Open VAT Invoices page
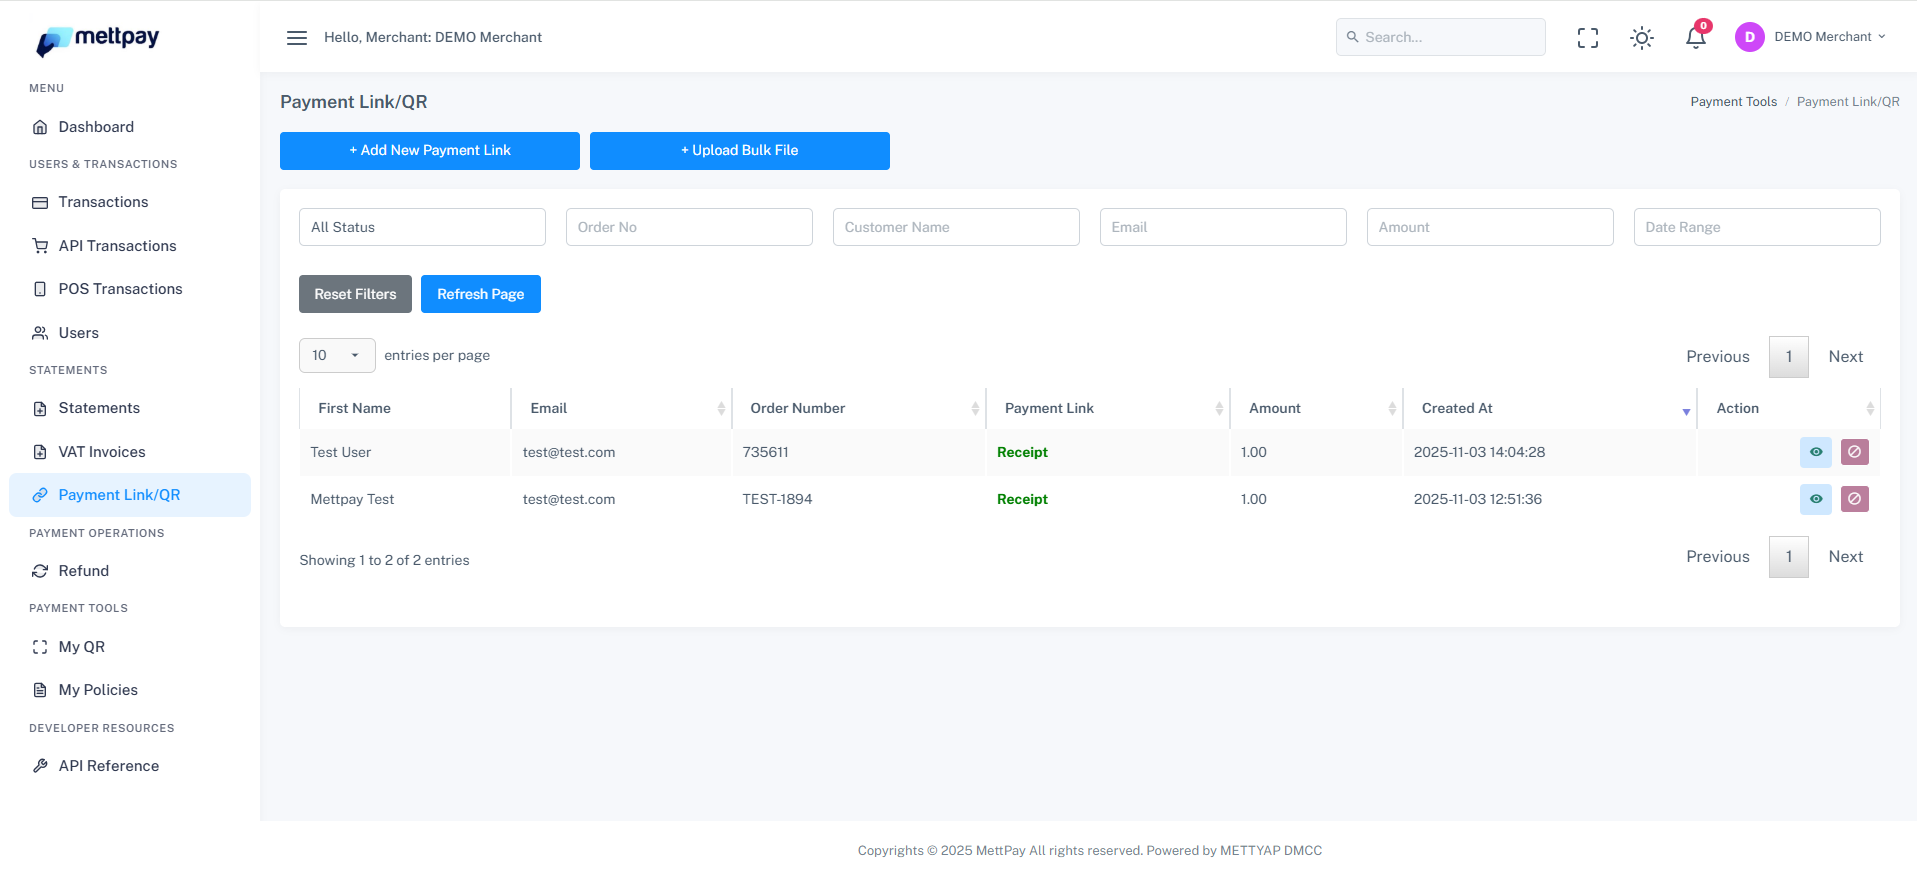Screen dimensions: 1917x871 click(x=102, y=452)
